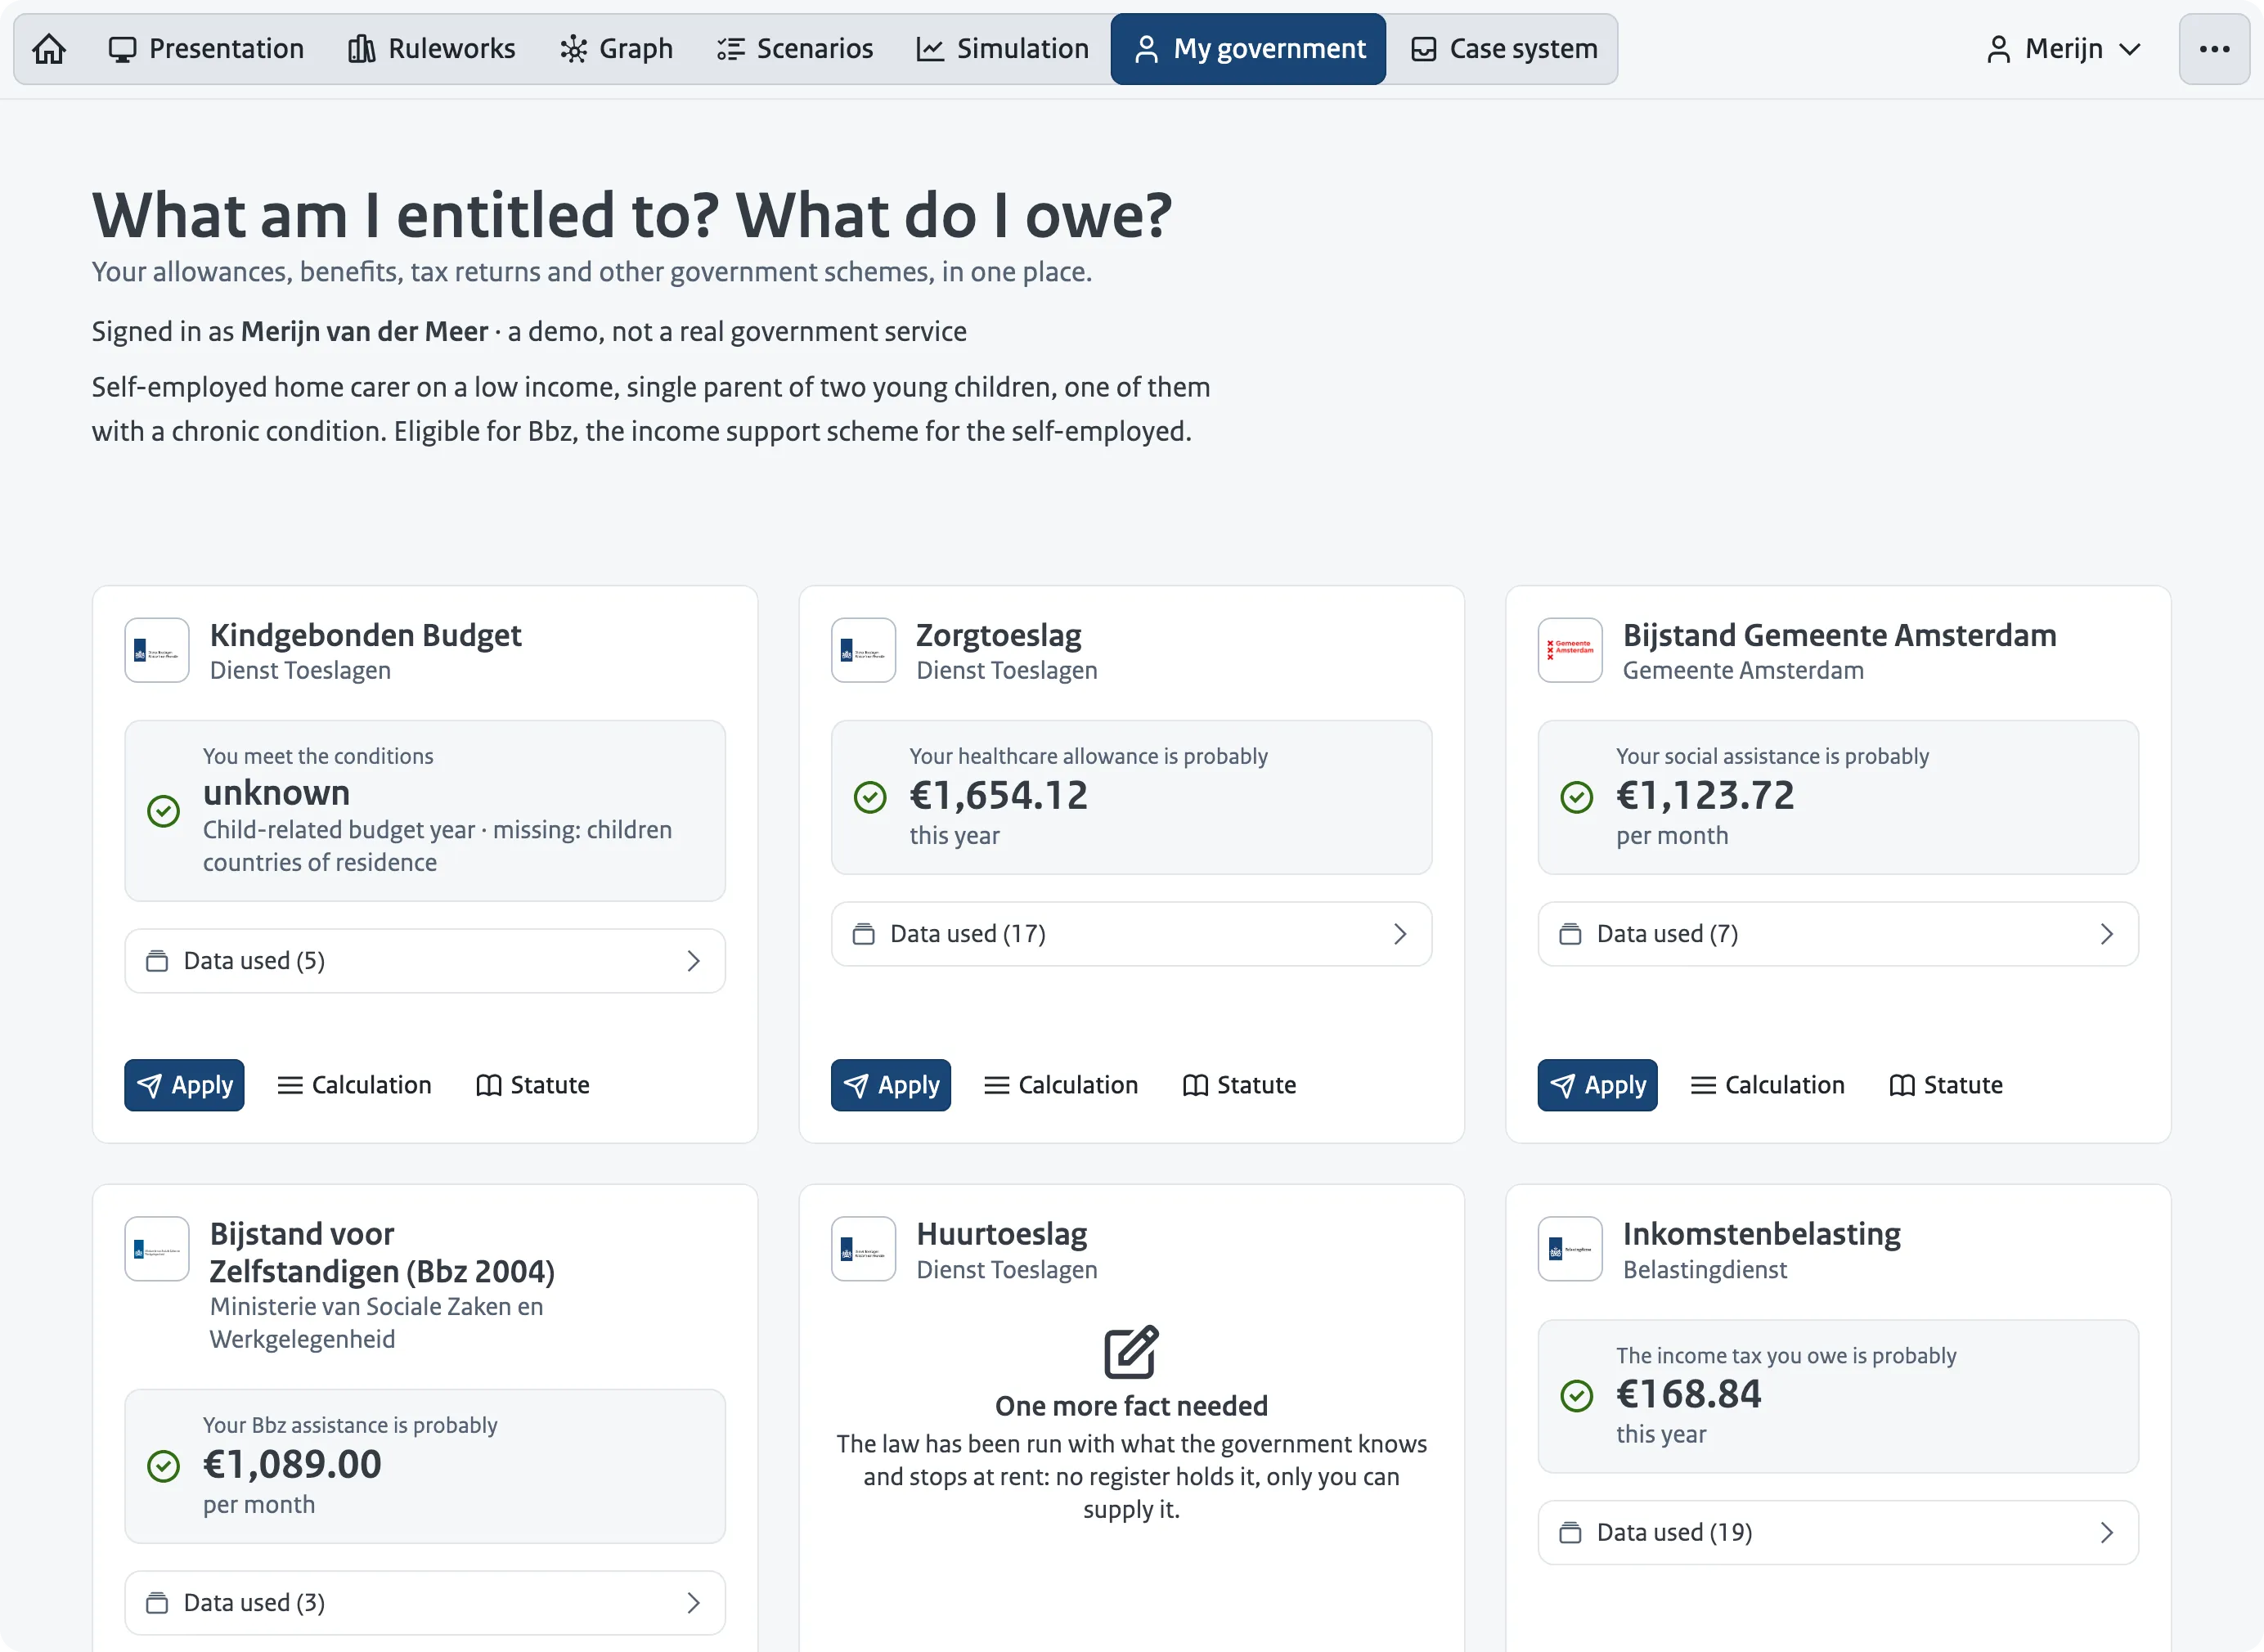
Task: Click the Huurtoeslag agency logo
Action: click(863, 1249)
